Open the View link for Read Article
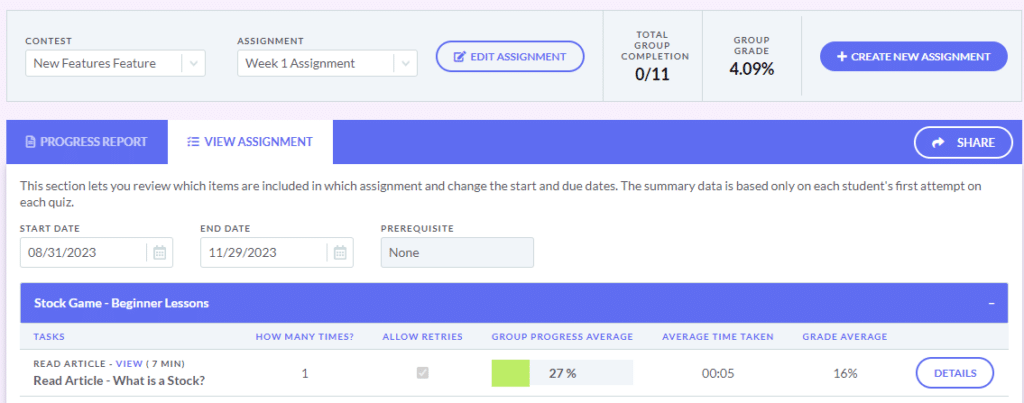Screen dimensions: 1024x403 coord(129,364)
